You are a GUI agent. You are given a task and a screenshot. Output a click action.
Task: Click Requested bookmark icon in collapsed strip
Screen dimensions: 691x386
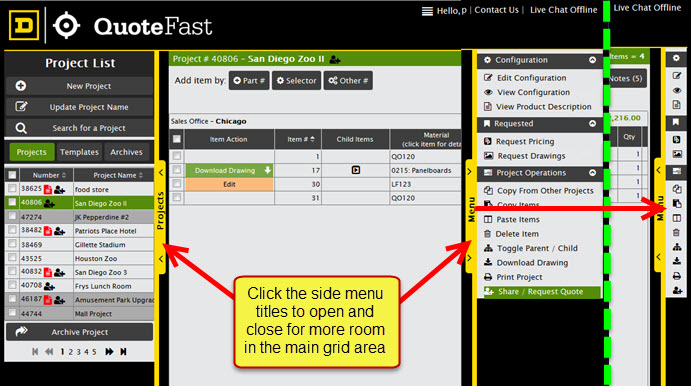[x=676, y=122]
